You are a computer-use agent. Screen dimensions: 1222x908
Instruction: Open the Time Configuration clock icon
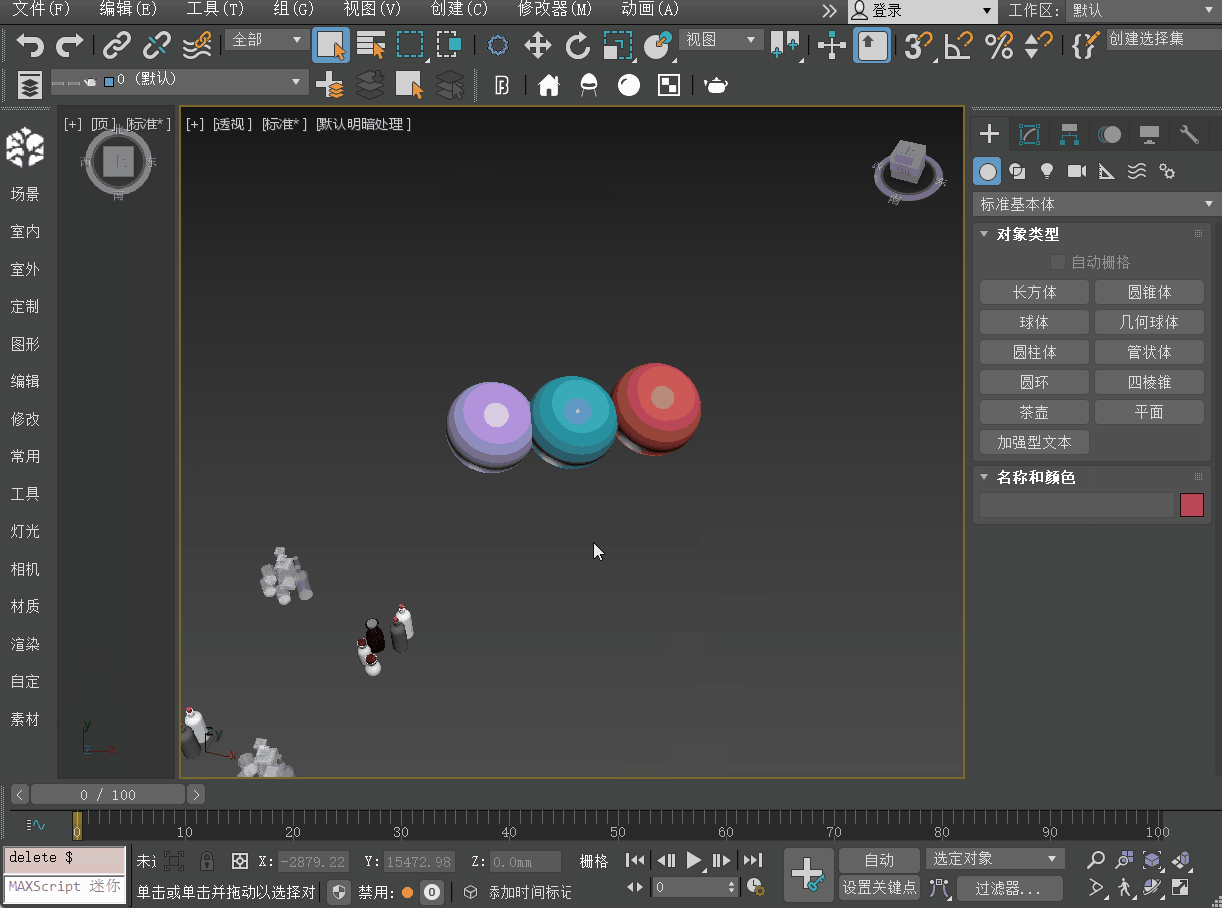point(755,887)
